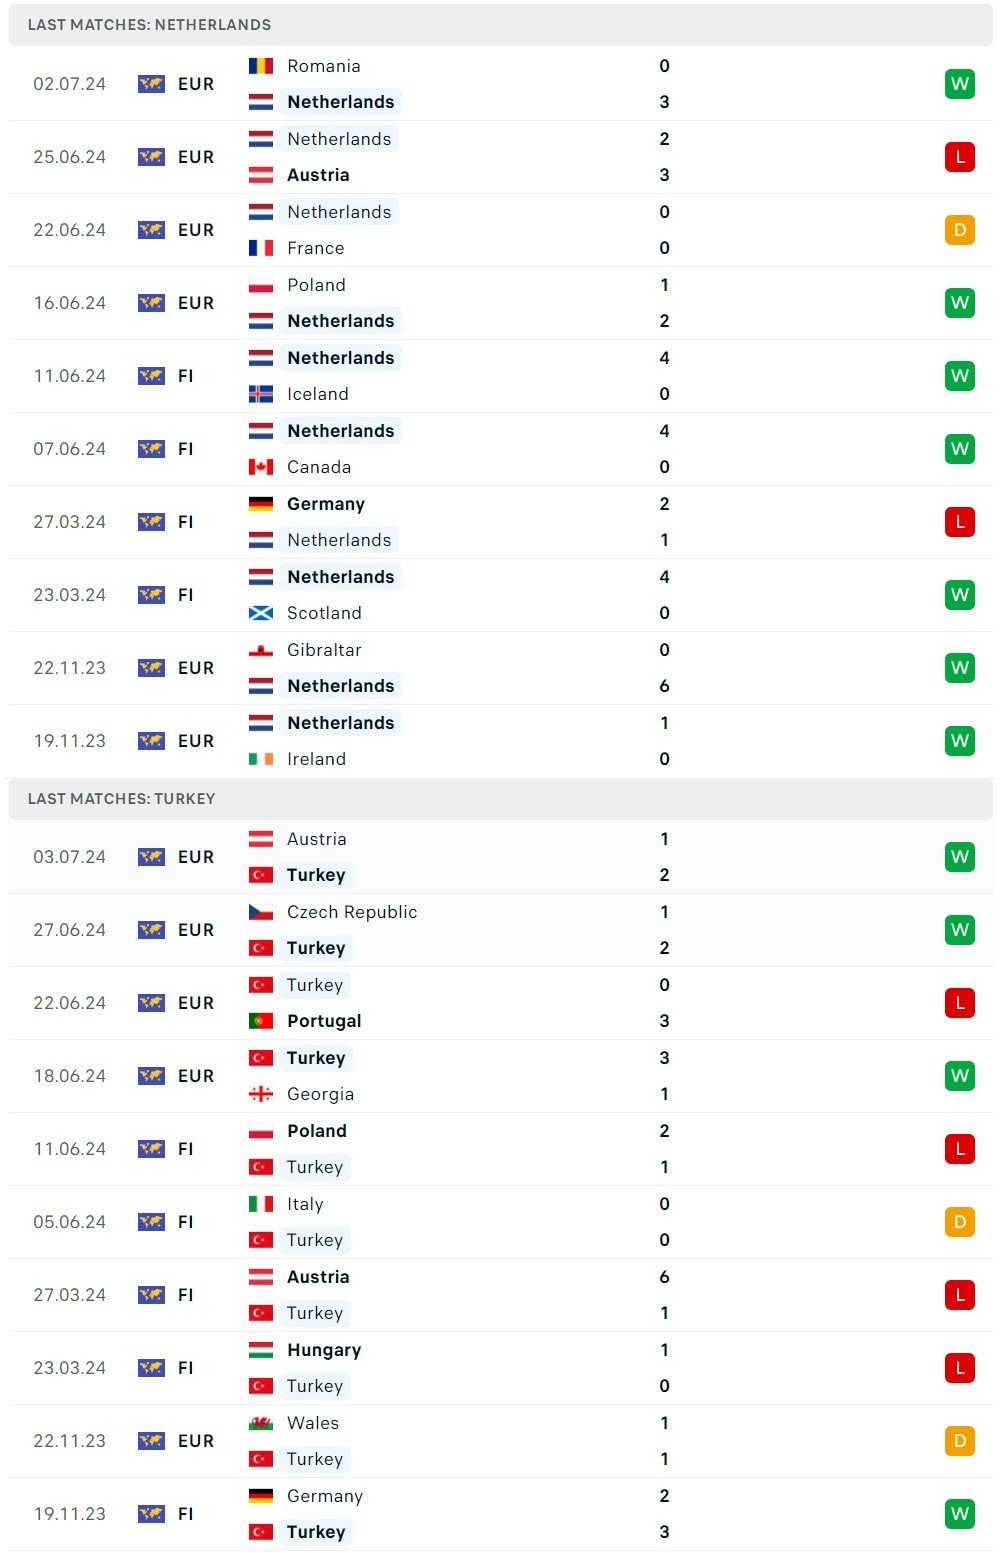Click the Romania flag icon
Image resolution: width=1006 pixels, height=1553 pixels.
click(260, 66)
